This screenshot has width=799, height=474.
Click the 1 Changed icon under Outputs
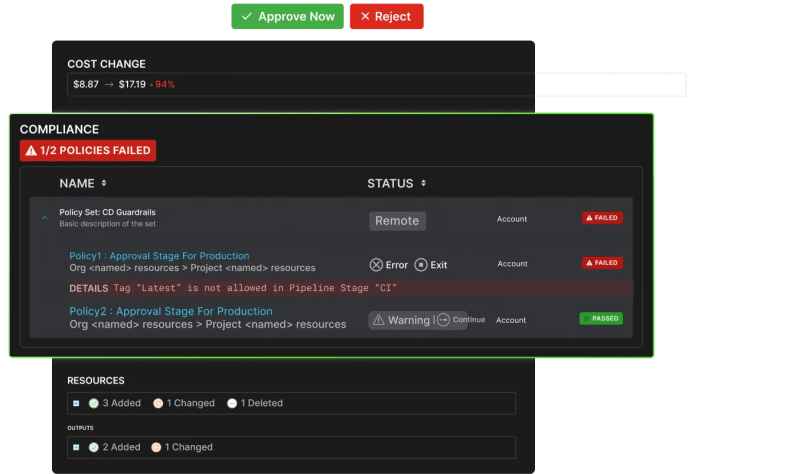tap(156, 447)
